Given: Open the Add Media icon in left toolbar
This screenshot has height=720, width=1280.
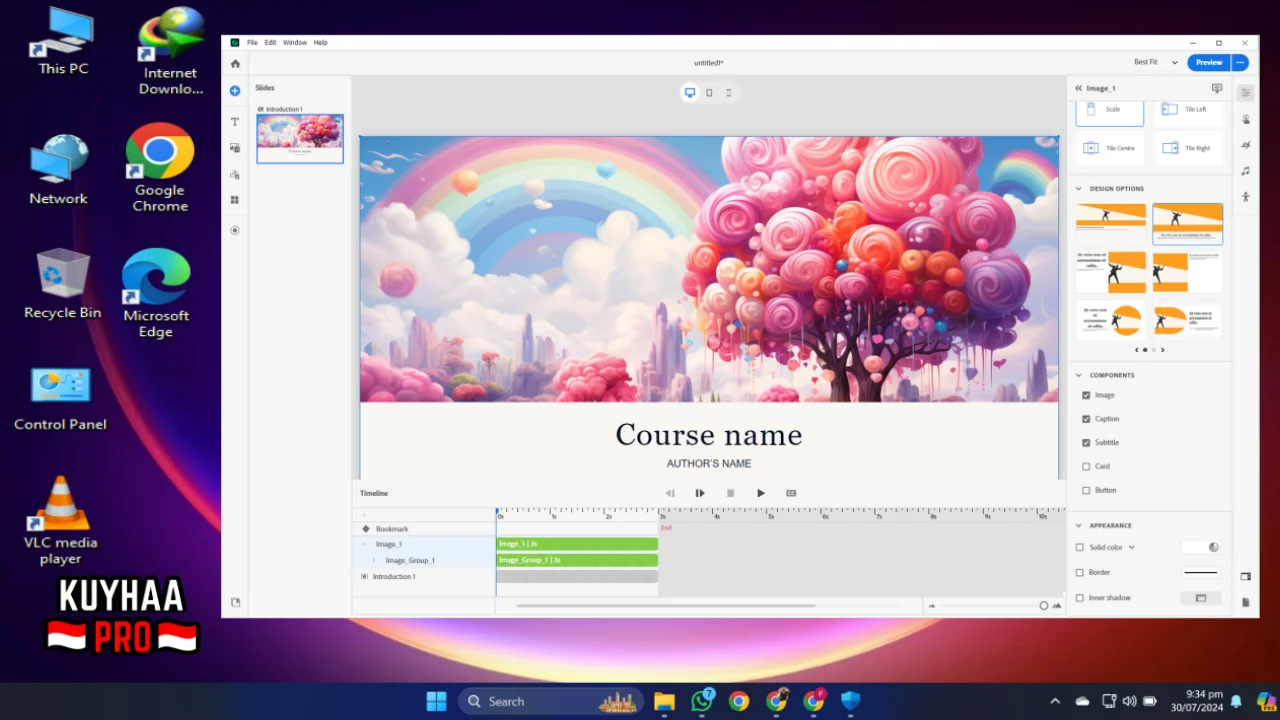Looking at the screenshot, I should coord(235,148).
